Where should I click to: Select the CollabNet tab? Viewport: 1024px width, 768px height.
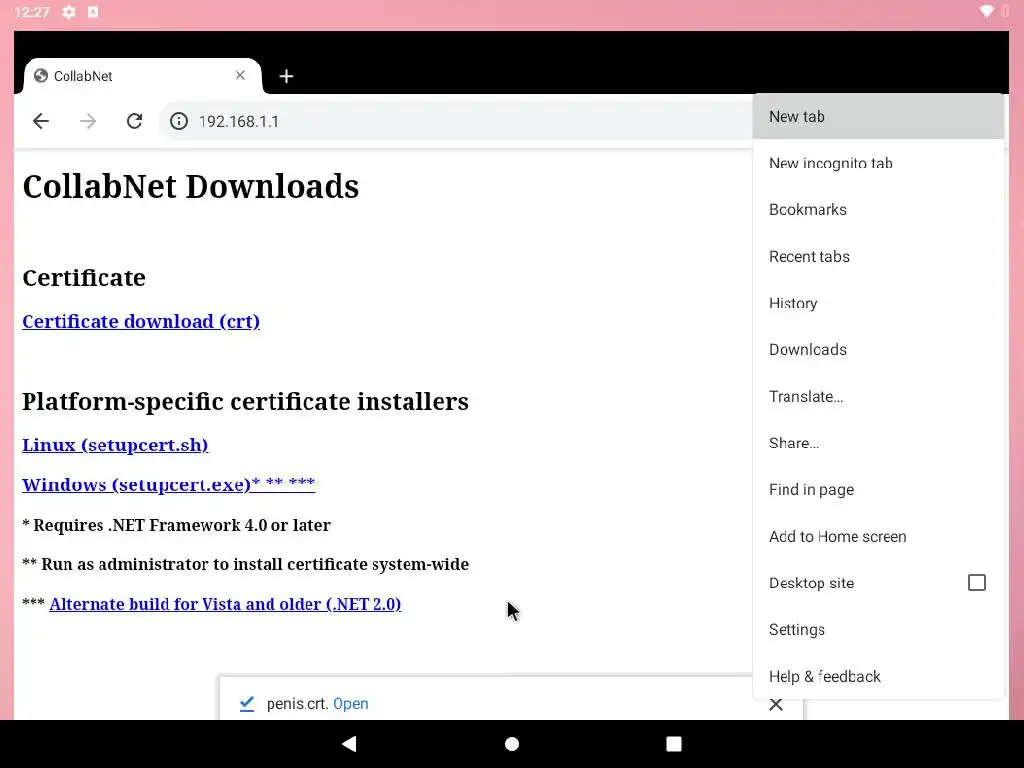[x=142, y=76]
